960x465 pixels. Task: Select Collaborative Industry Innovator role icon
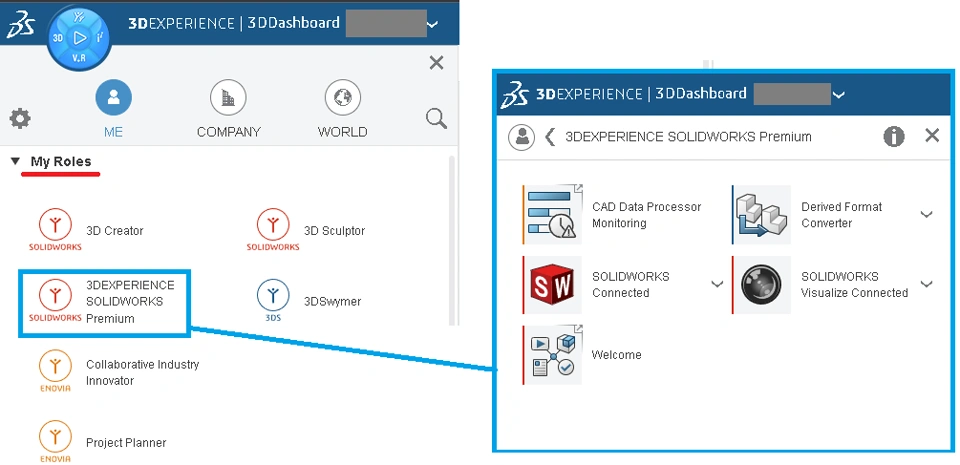click(x=55, y=371)
